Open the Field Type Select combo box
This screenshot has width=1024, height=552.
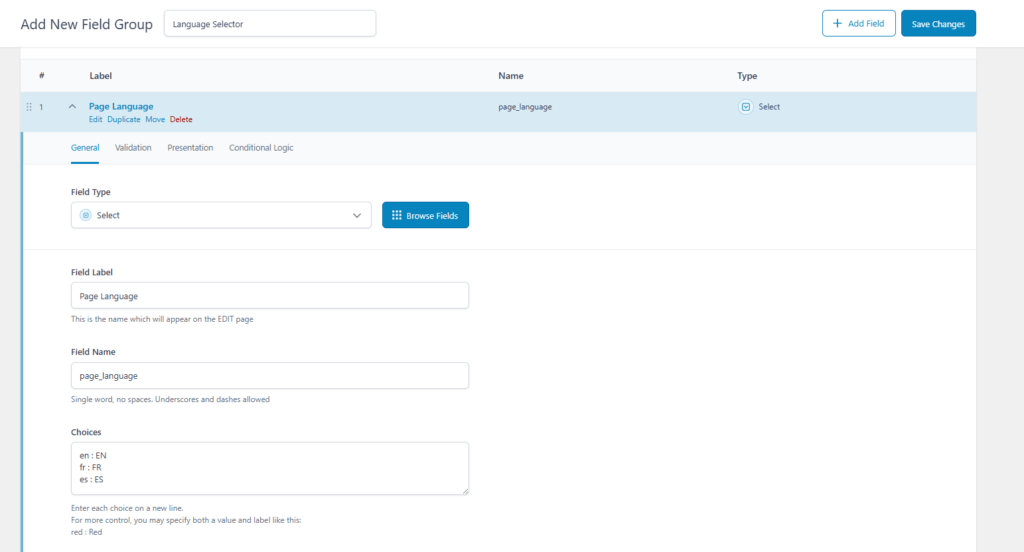click(220, 215)
